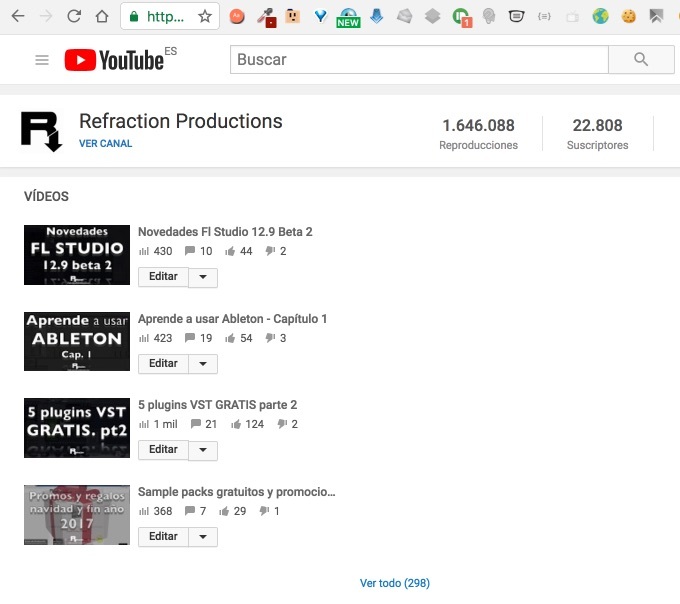Screen dimensions: 680x604
Task: Open video title Novedades Fl Studio 12.9 Beta 2
Action: tap(225, 232)
